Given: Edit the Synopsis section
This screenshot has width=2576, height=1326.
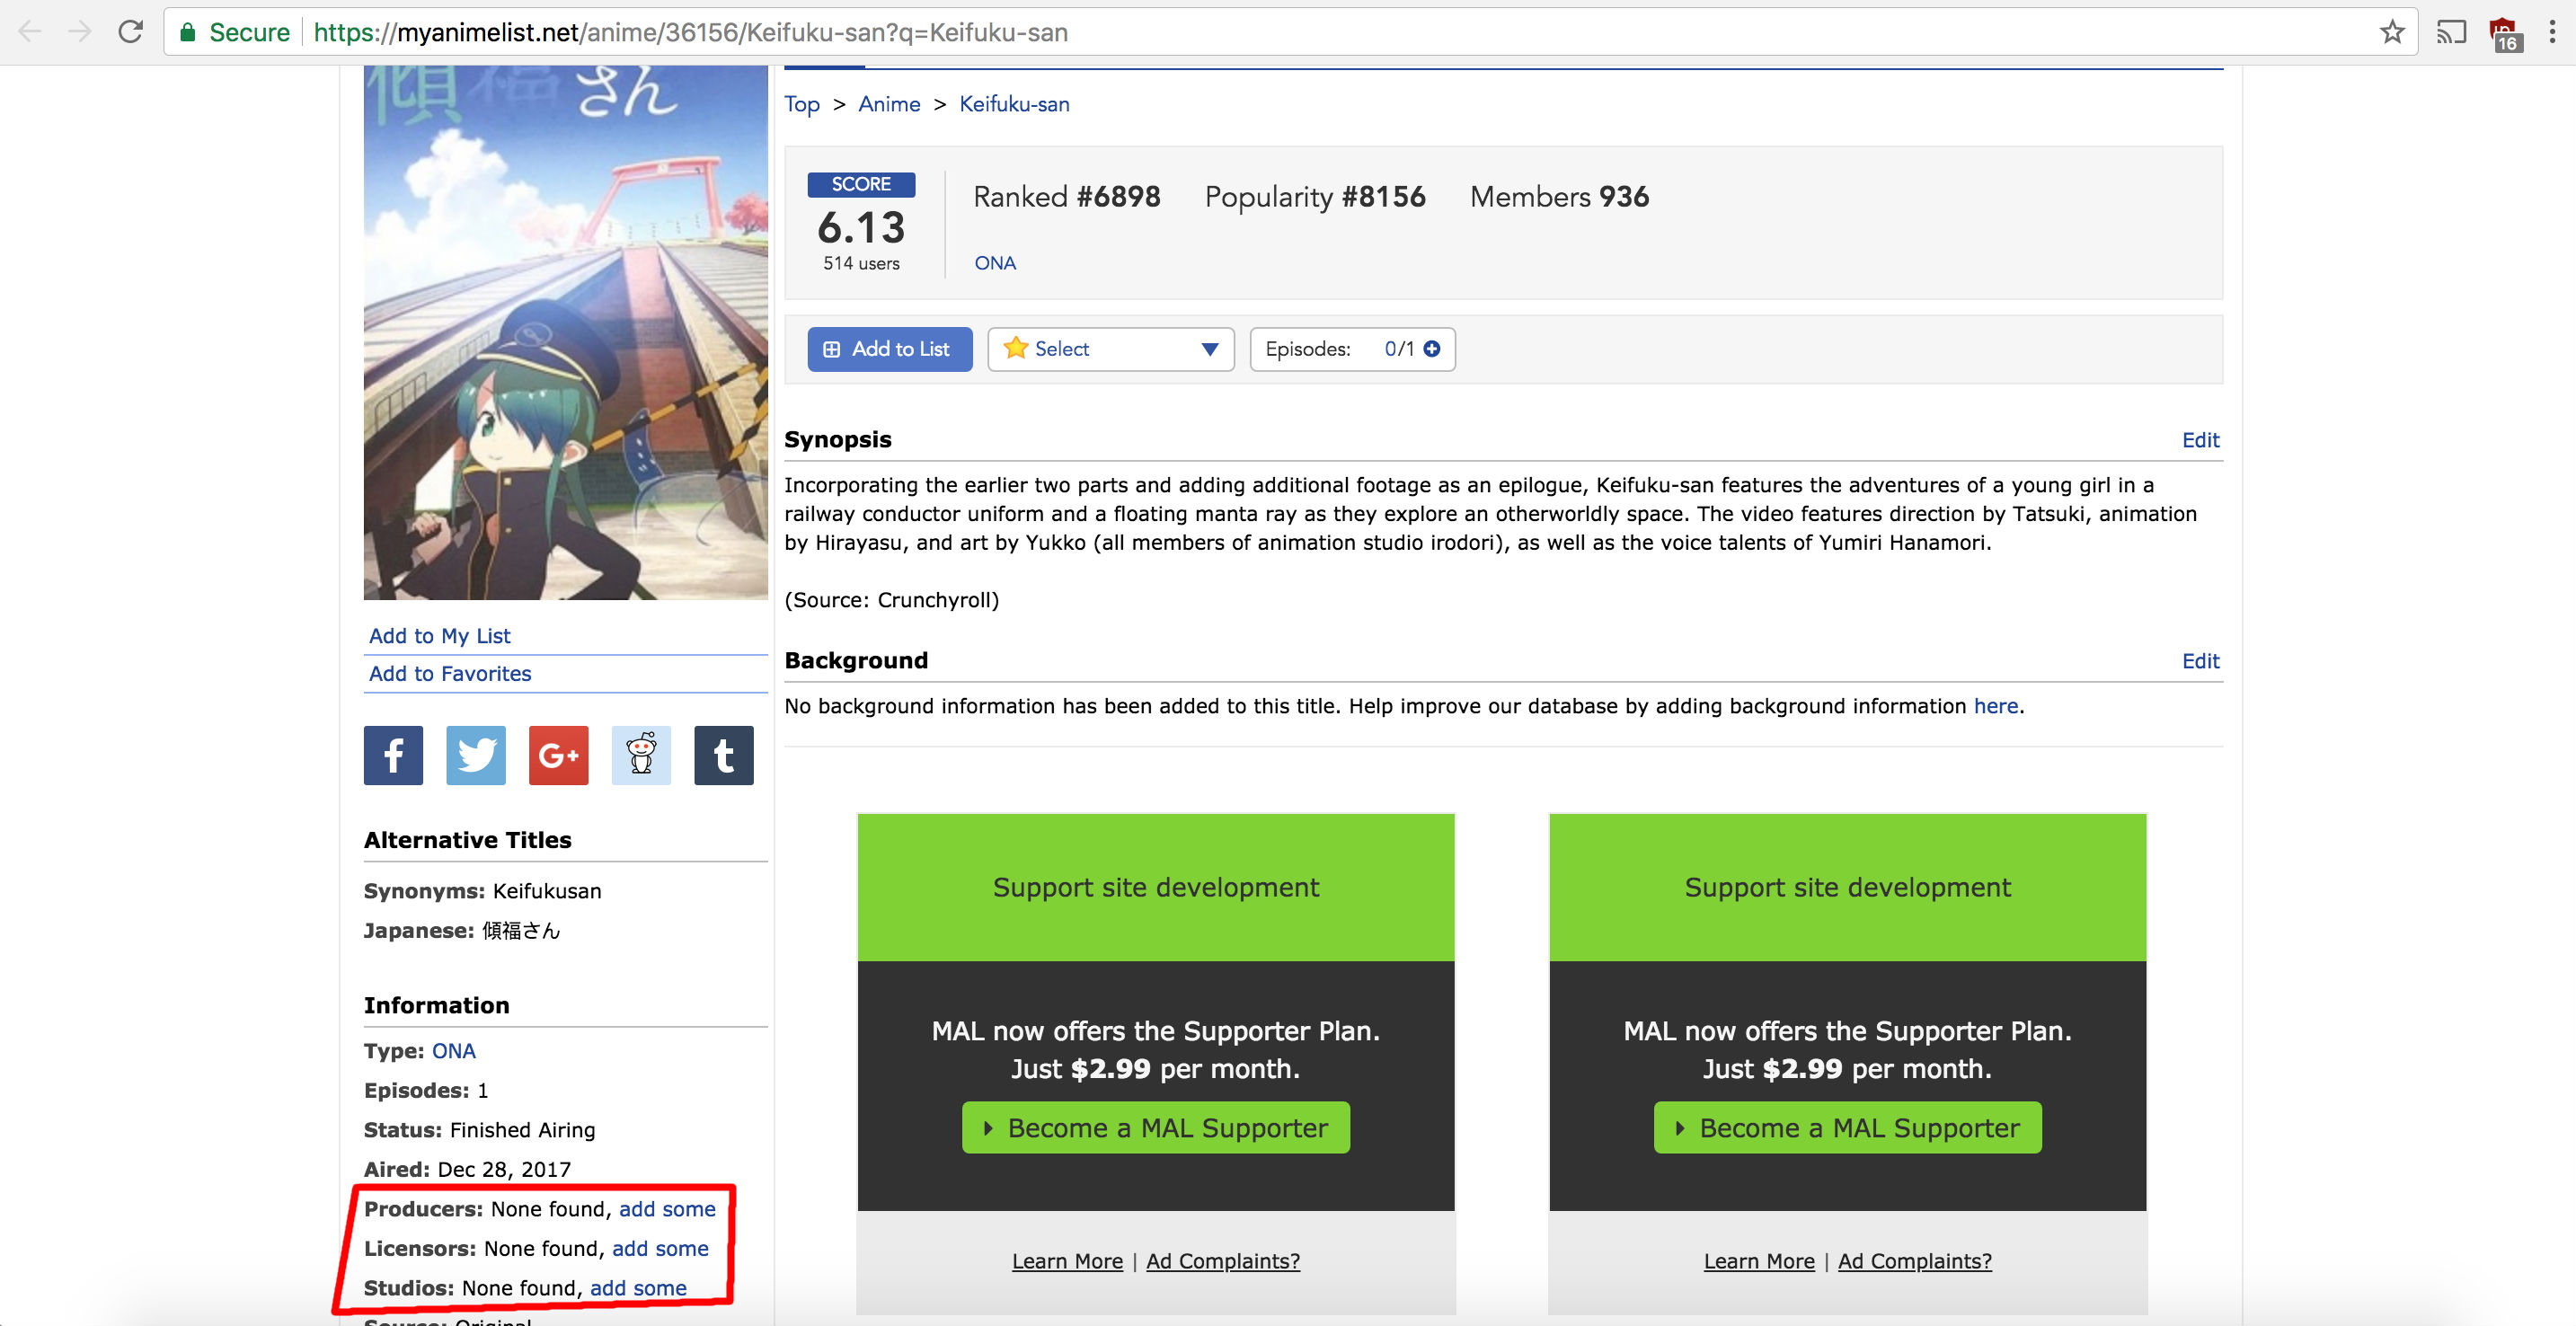Looking at the screenshot, I should [x=2200, y=440].
